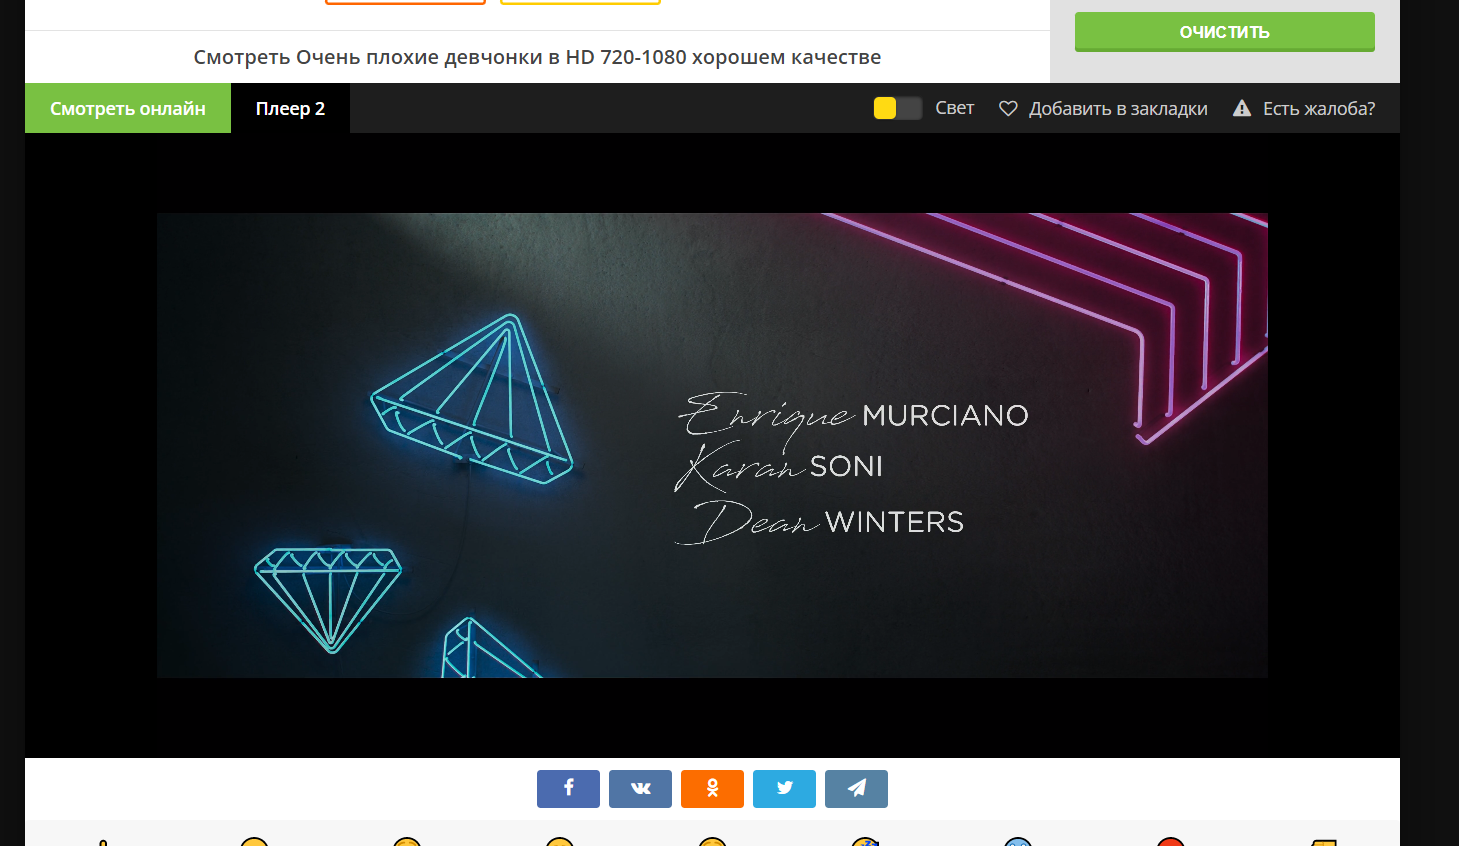Share on VK
Image resolution: width=1459 pixels, height=846 pixels.
point(640,788)
